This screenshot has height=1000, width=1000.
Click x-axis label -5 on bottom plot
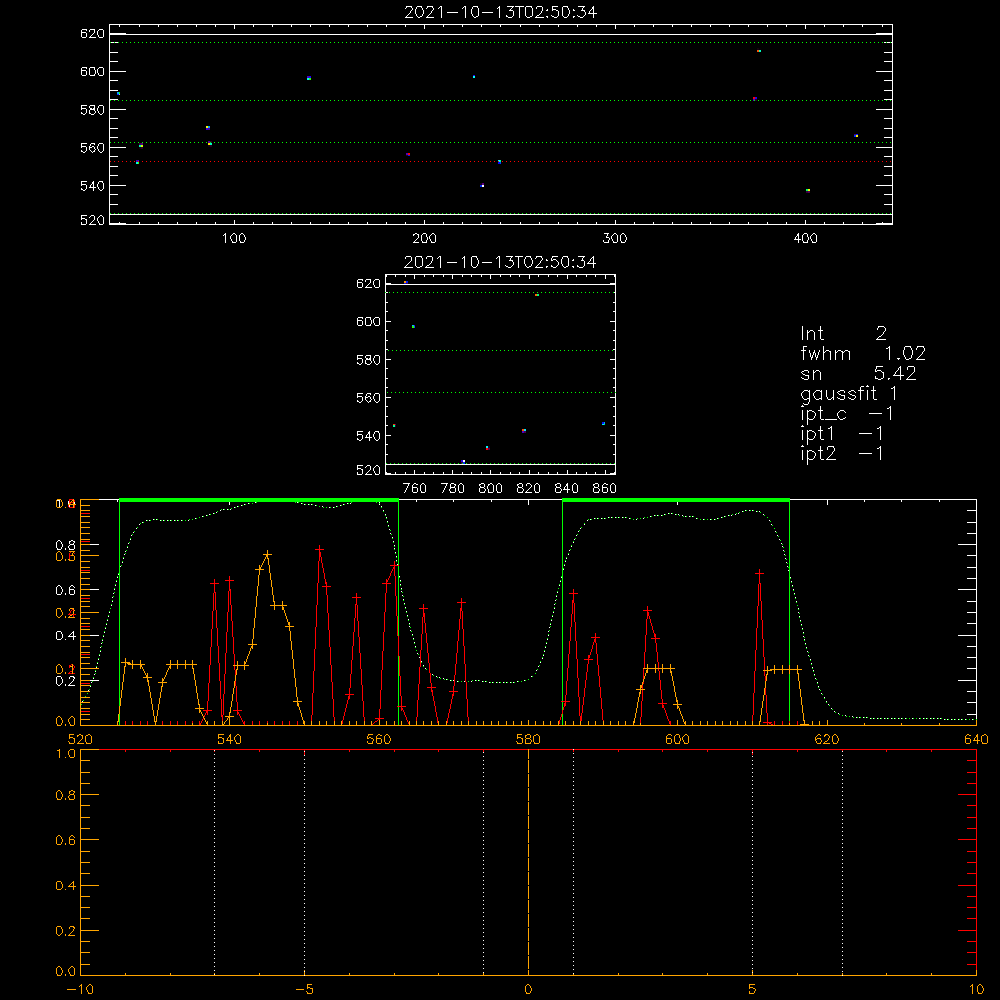[x=304, y=990]
